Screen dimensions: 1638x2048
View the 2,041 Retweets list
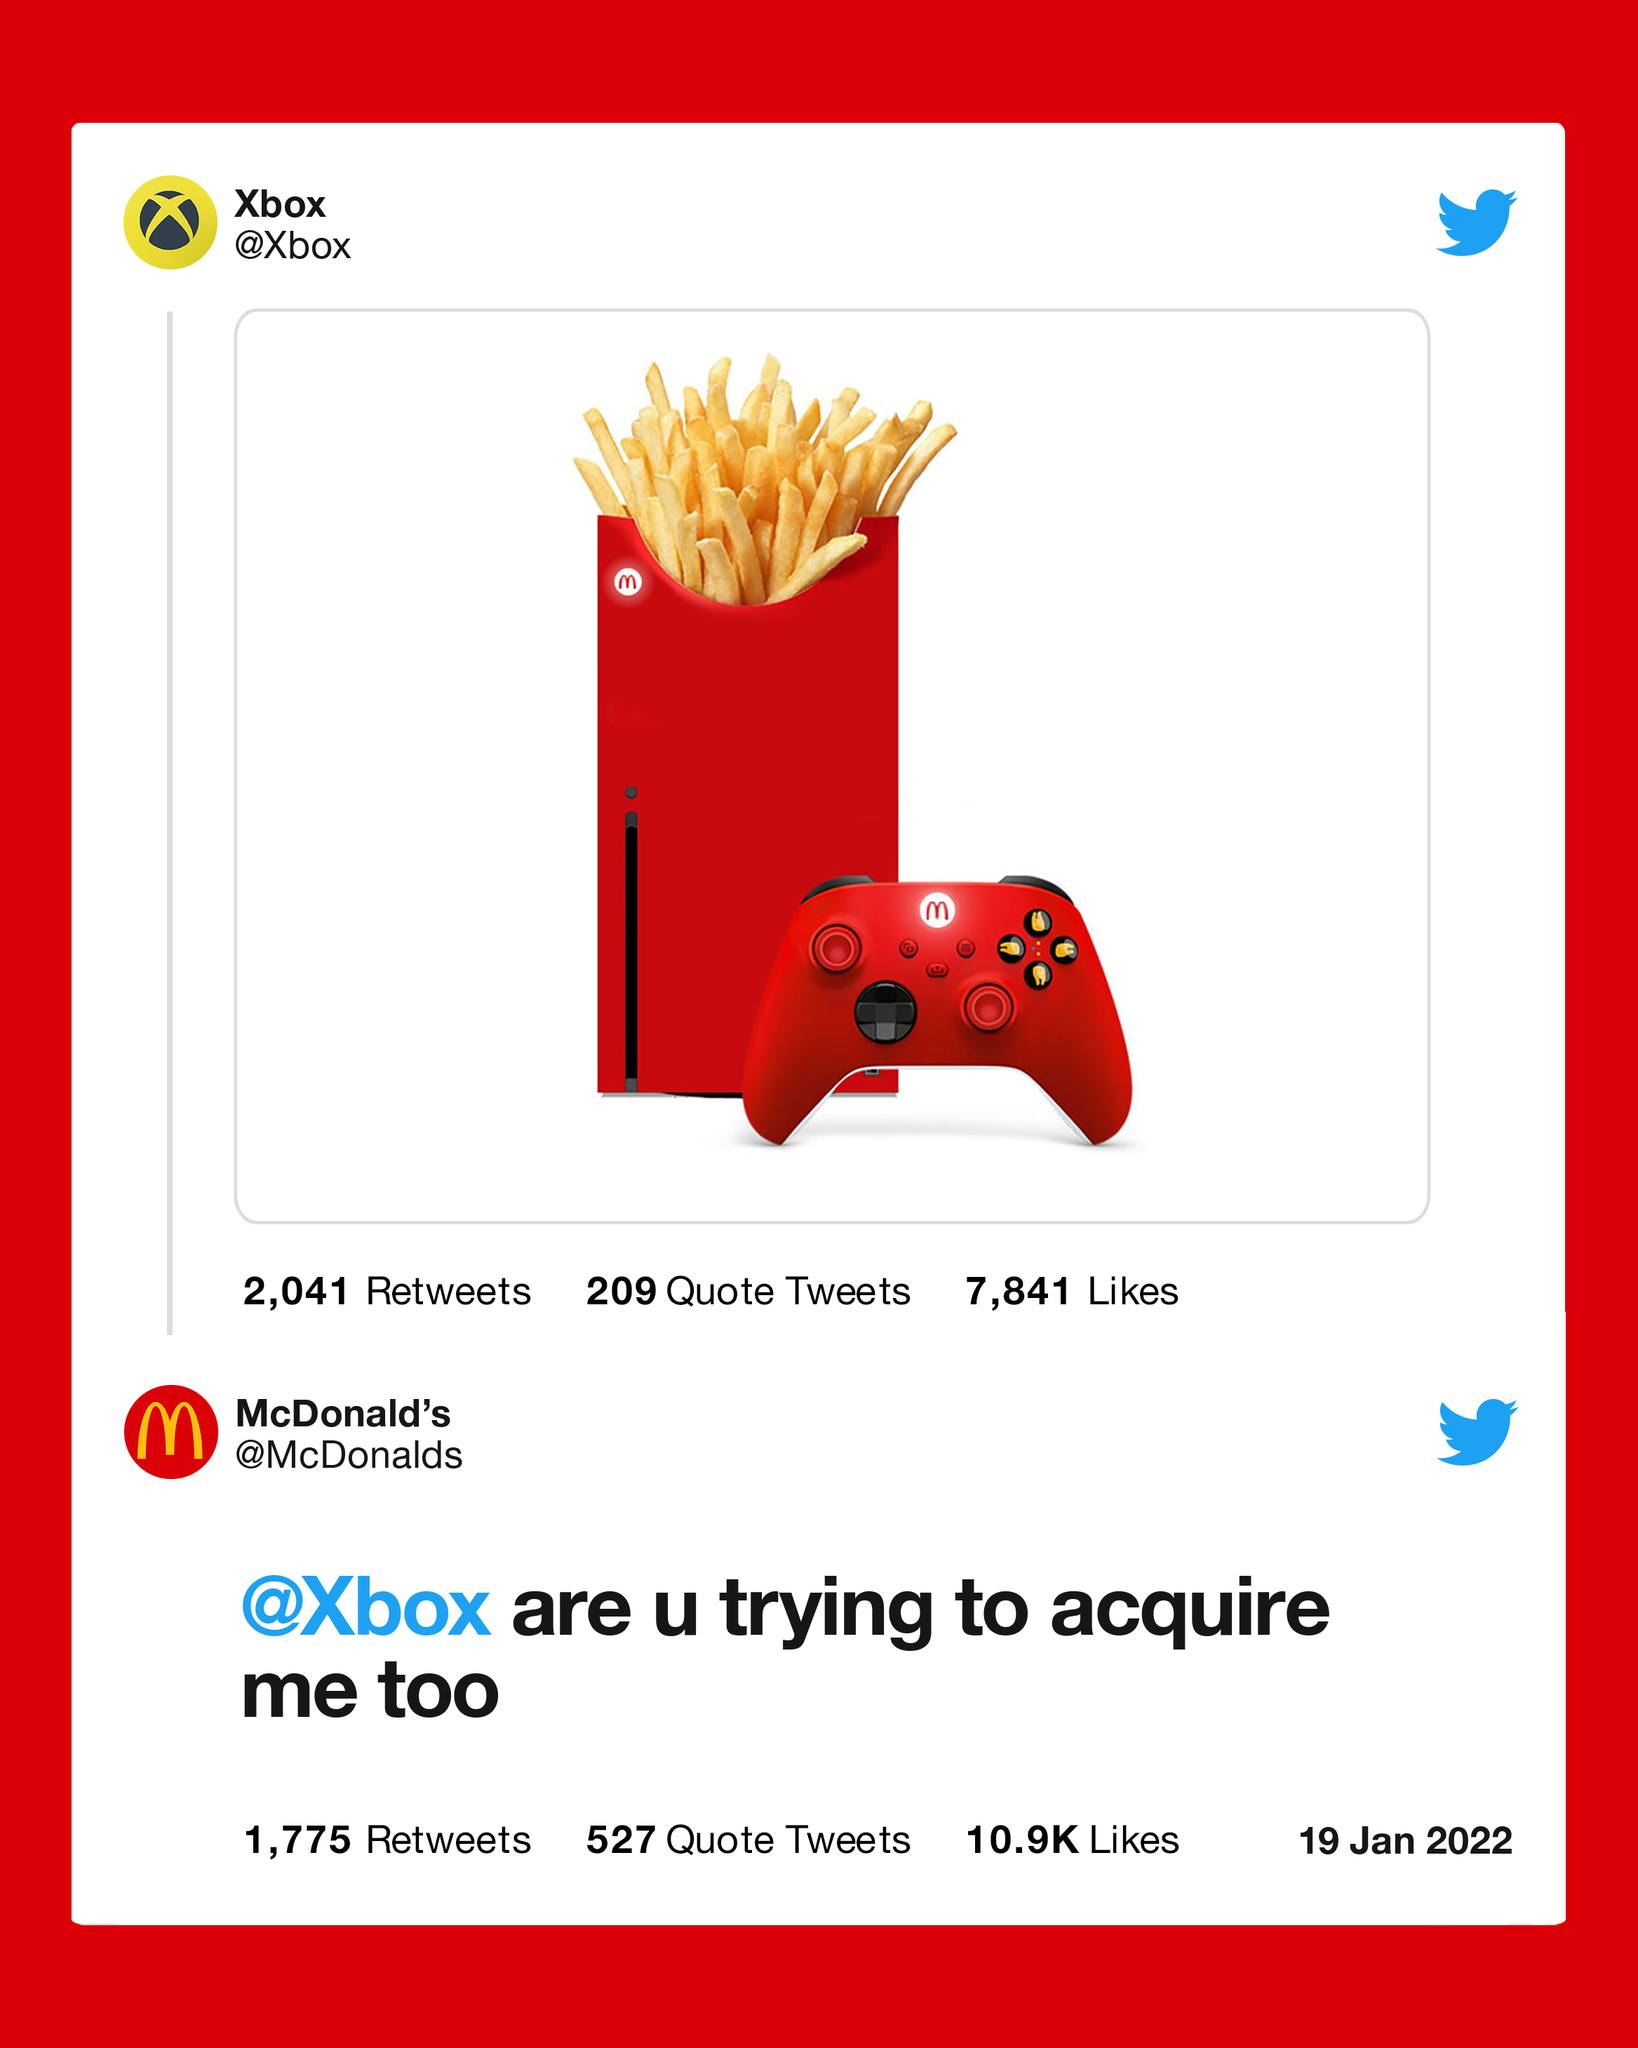click(387, 1291)
